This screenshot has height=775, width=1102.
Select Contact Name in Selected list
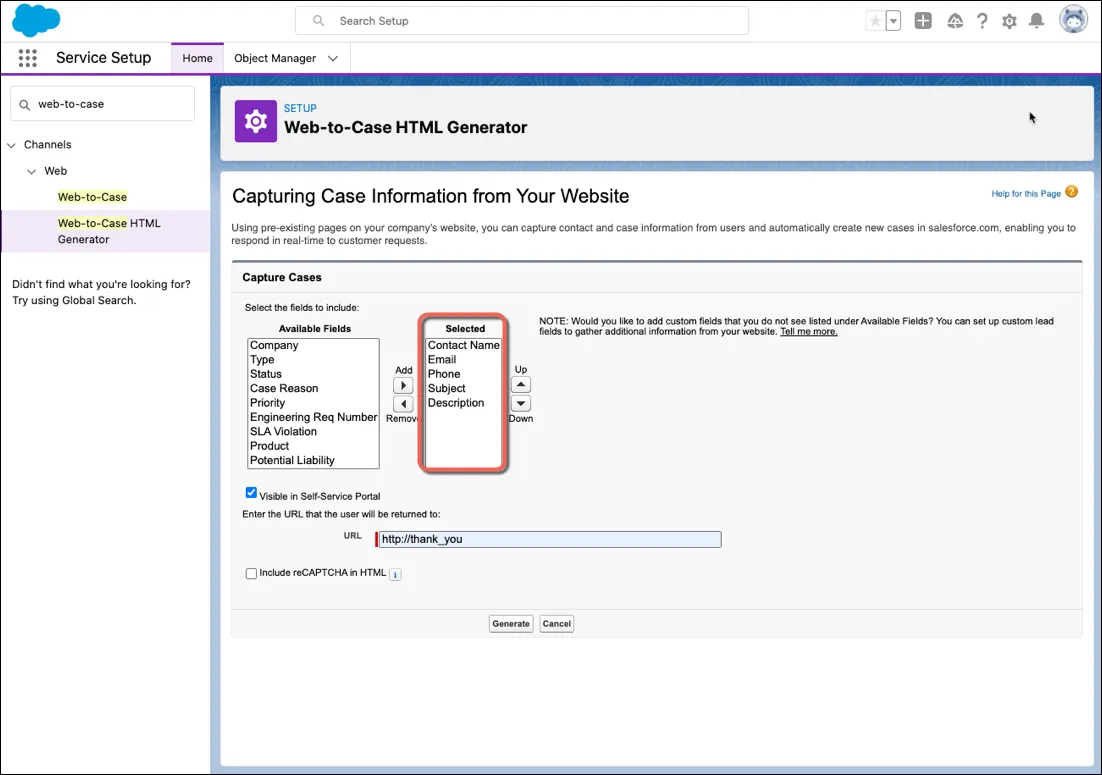click(463, 345)
